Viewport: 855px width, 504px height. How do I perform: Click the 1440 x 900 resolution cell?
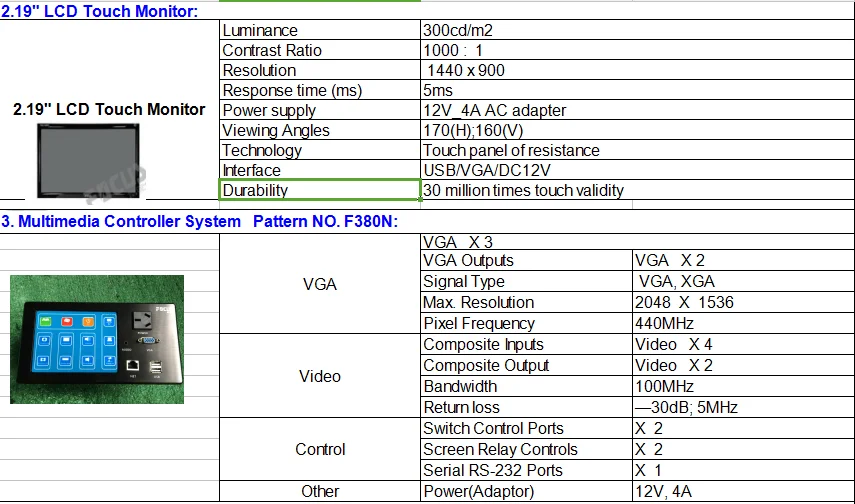click(x=637, y=70)
